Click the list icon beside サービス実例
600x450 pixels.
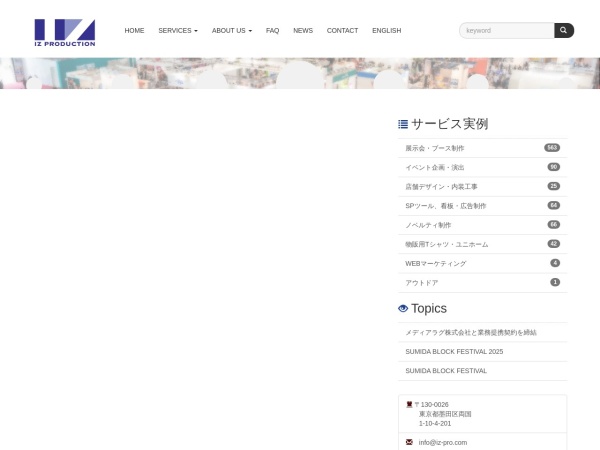coord(403,124)
